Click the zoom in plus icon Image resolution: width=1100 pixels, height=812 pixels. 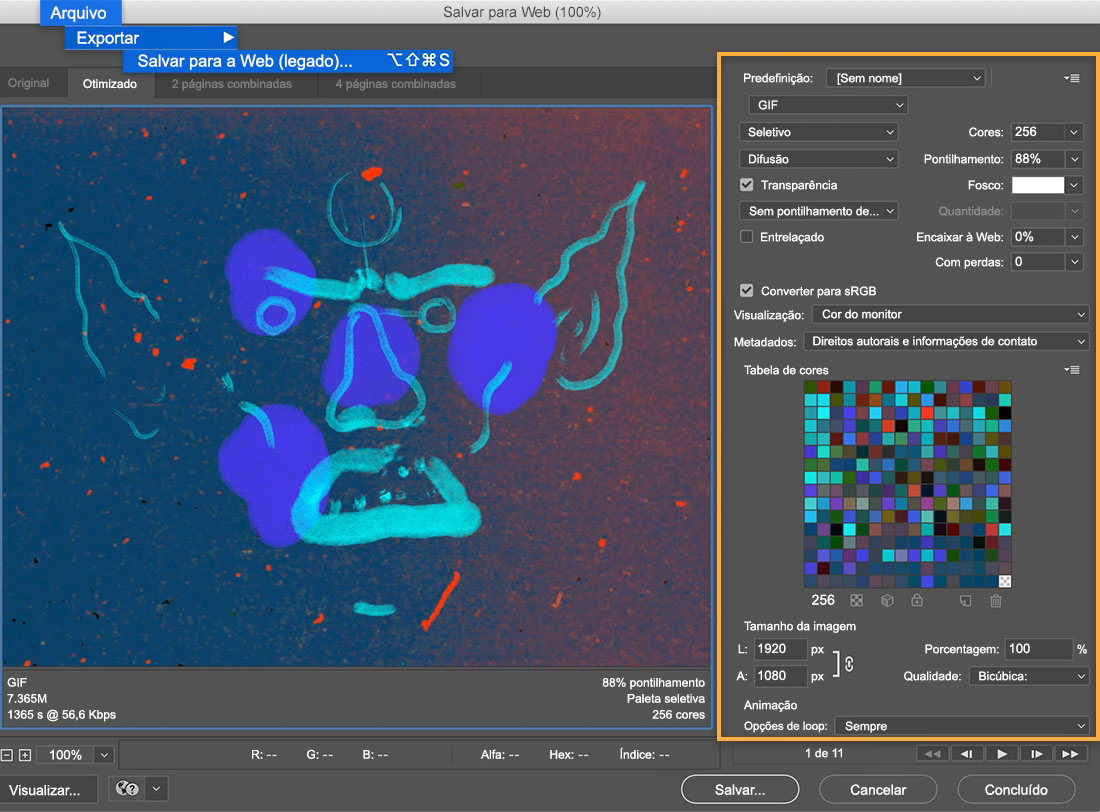tap(25, 755)
